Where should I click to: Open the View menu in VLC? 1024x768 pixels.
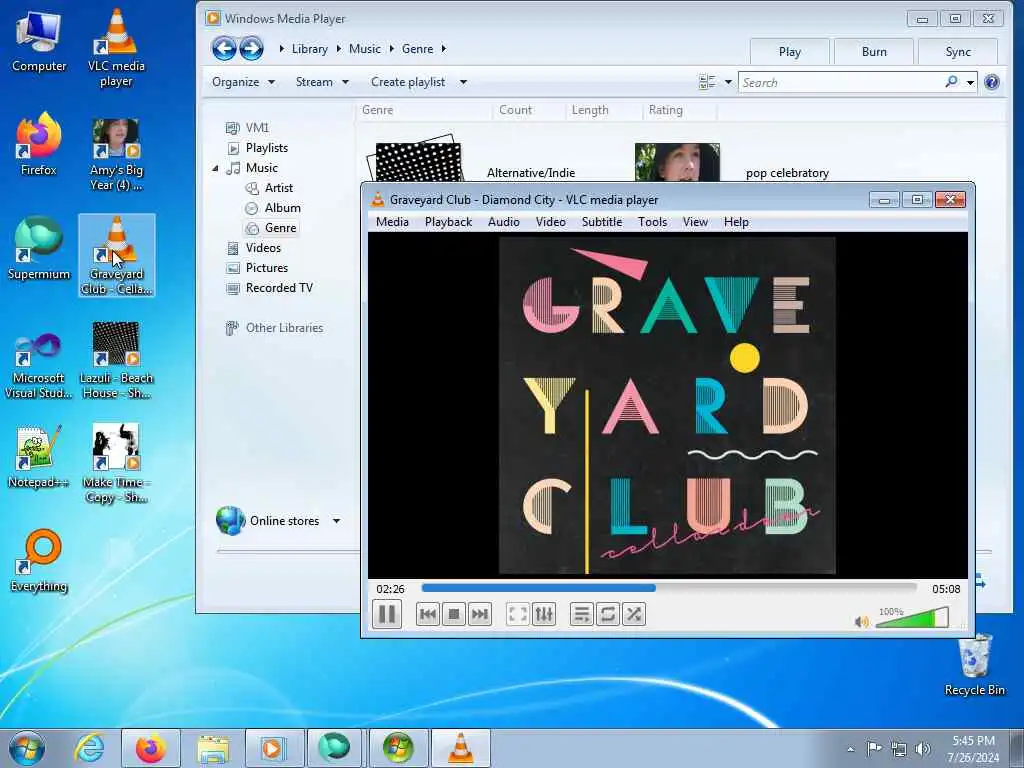(696, 222)
